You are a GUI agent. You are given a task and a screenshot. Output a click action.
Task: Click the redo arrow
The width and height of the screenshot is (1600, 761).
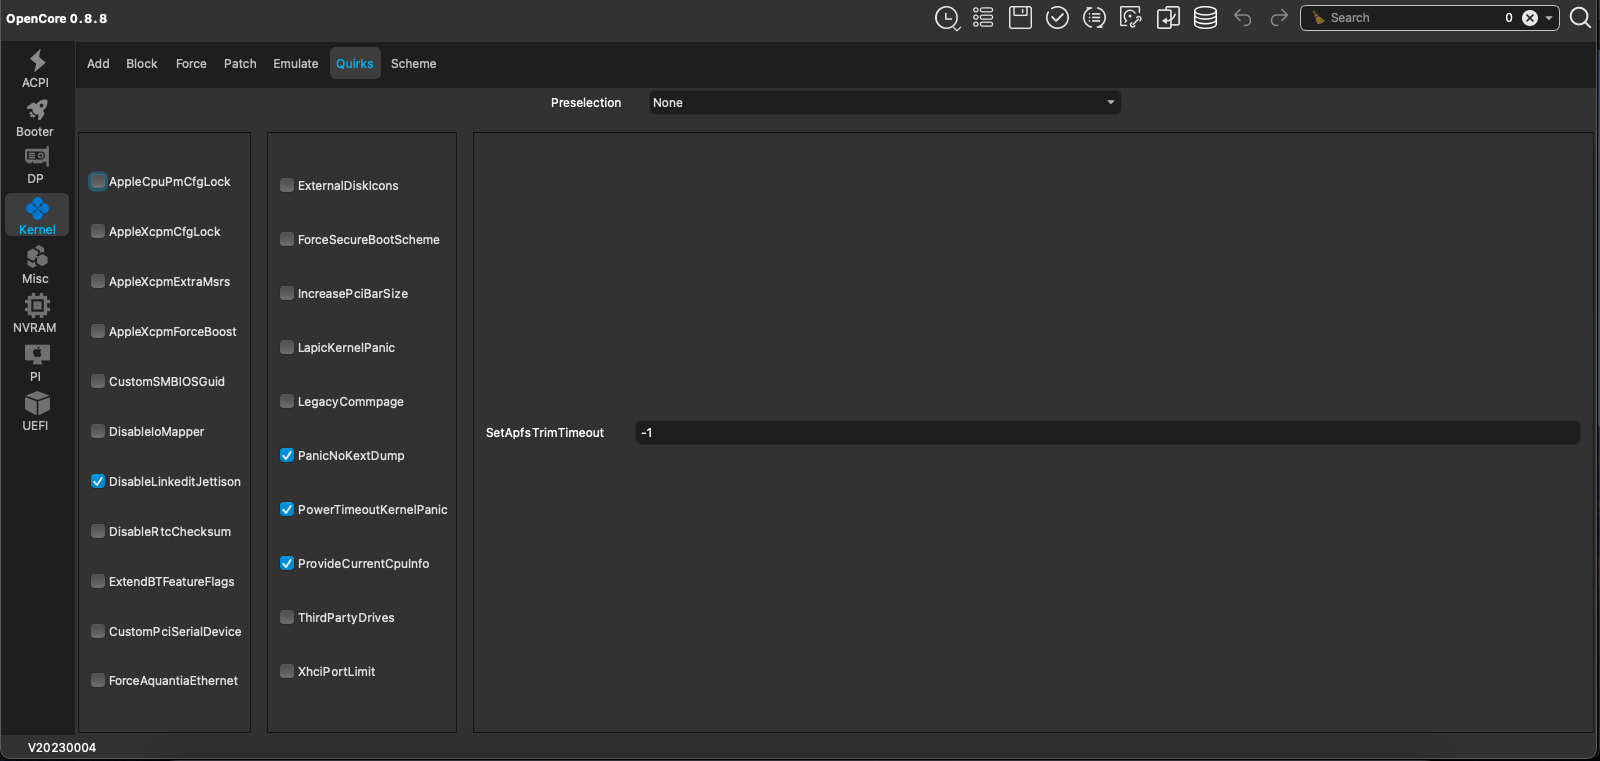coord(1279,18)
